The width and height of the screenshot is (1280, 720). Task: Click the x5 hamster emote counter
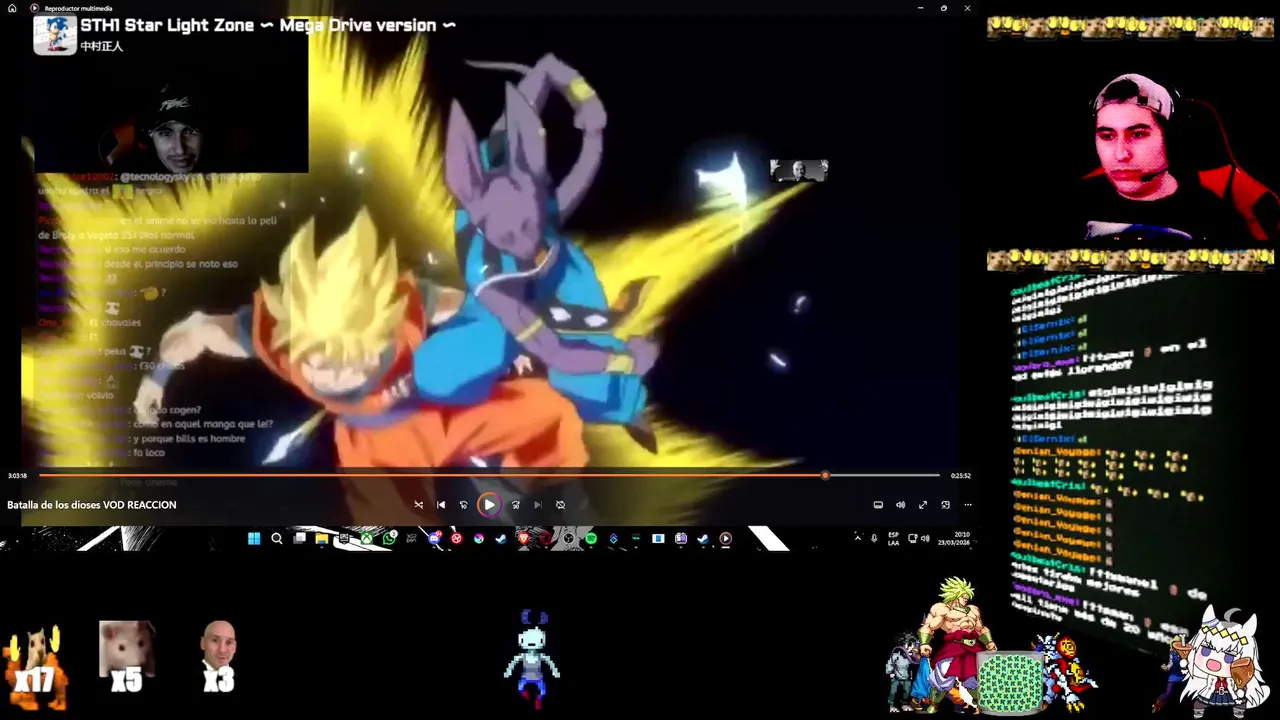(x=127, y=657)
